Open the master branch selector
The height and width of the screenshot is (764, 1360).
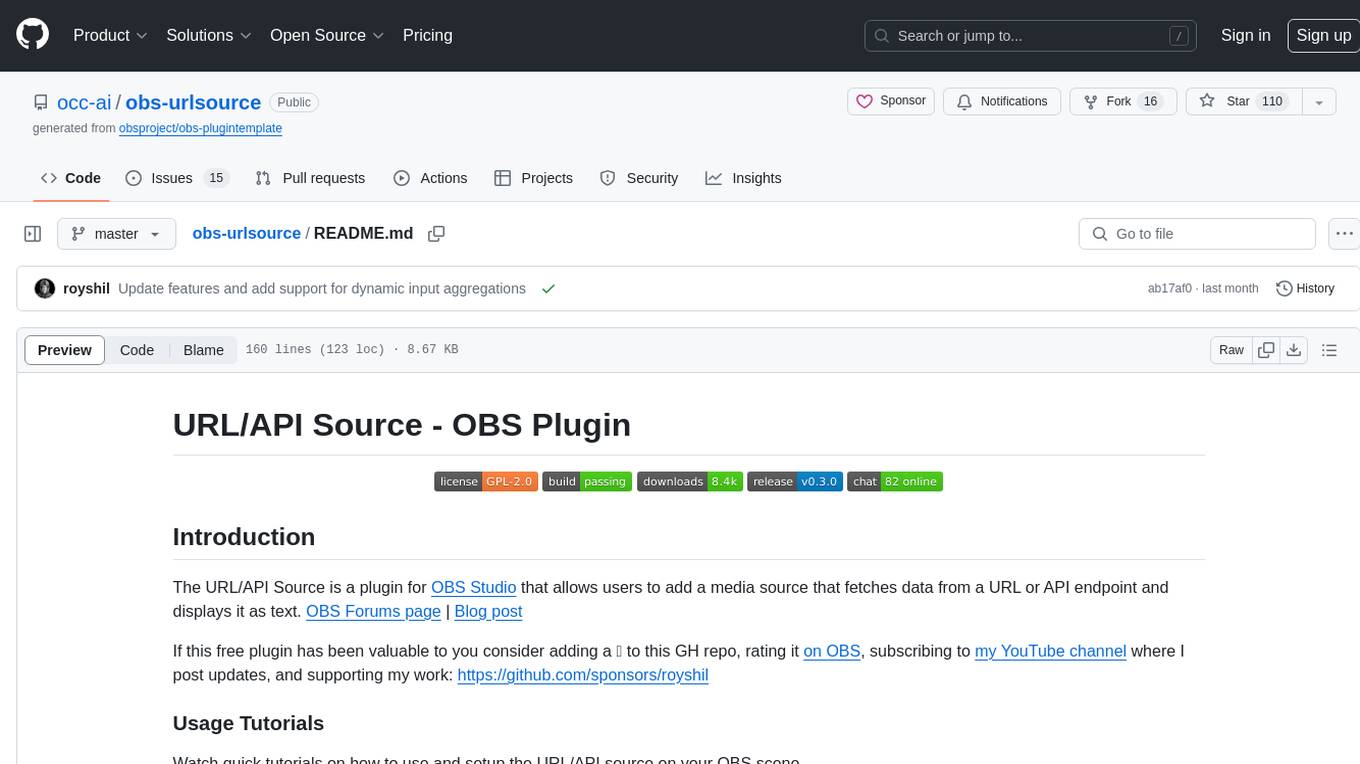117,234
